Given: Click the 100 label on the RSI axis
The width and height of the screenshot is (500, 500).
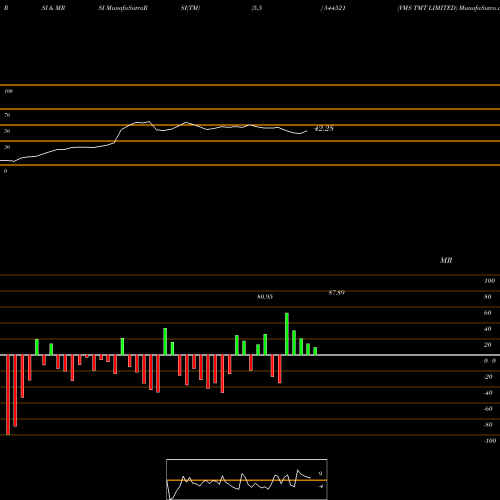Looking at the screenshot, I should pyautogui.click(x=8, y=91).
